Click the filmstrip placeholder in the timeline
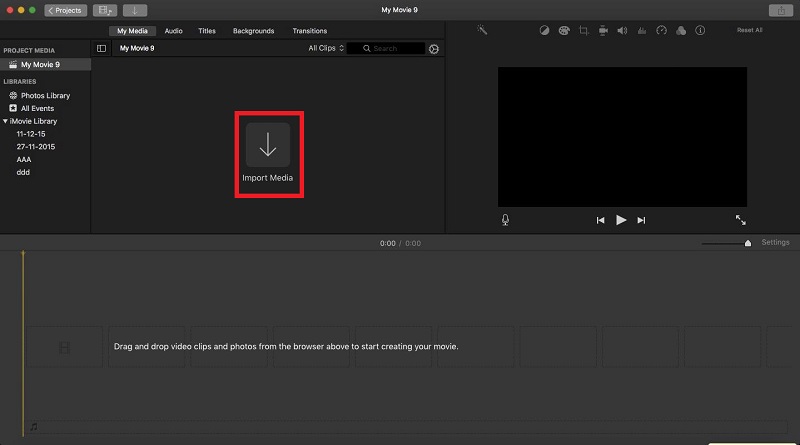 pyautogui.click(x=64, y=348)
